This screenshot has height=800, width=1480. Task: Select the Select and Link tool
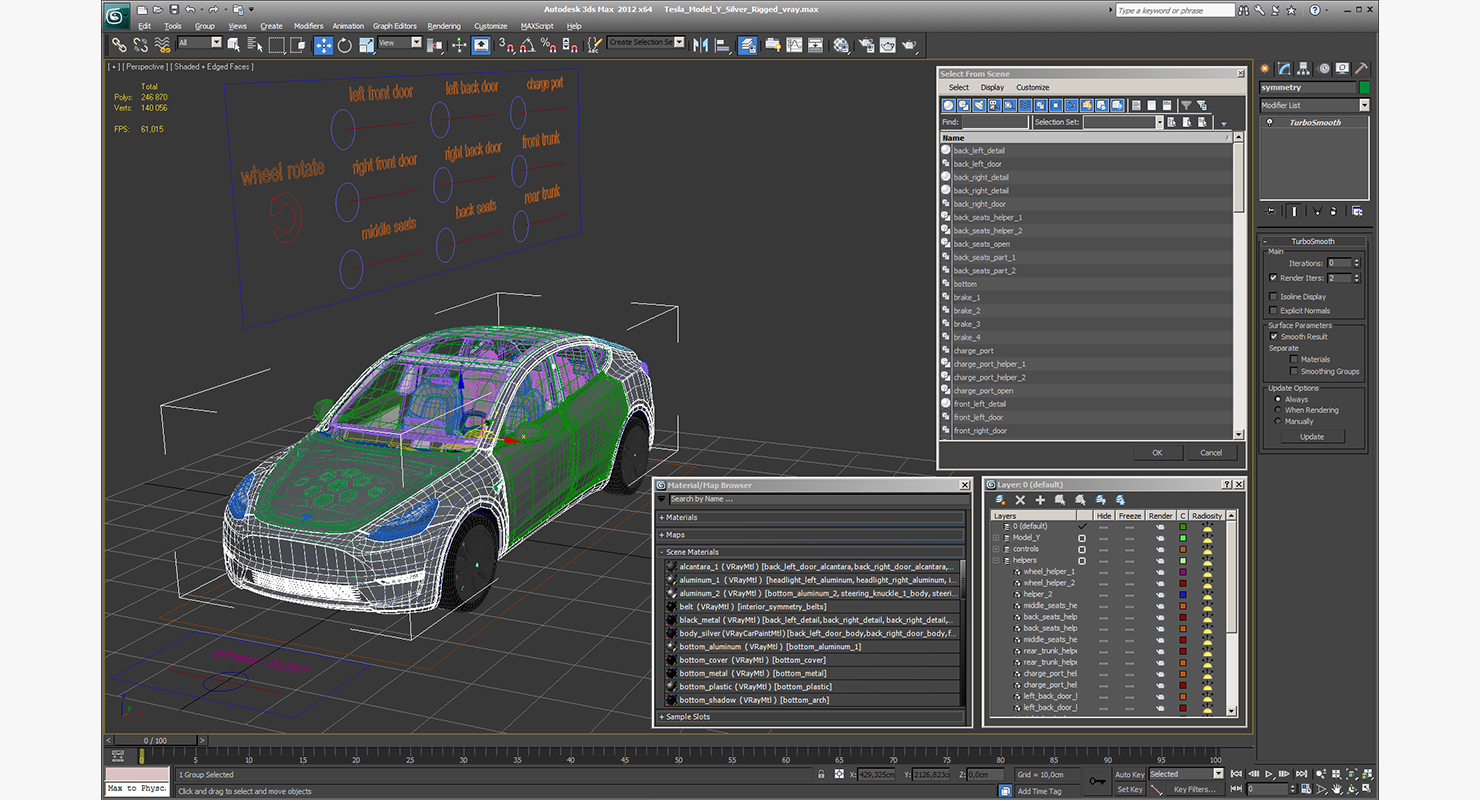point(120,45)
